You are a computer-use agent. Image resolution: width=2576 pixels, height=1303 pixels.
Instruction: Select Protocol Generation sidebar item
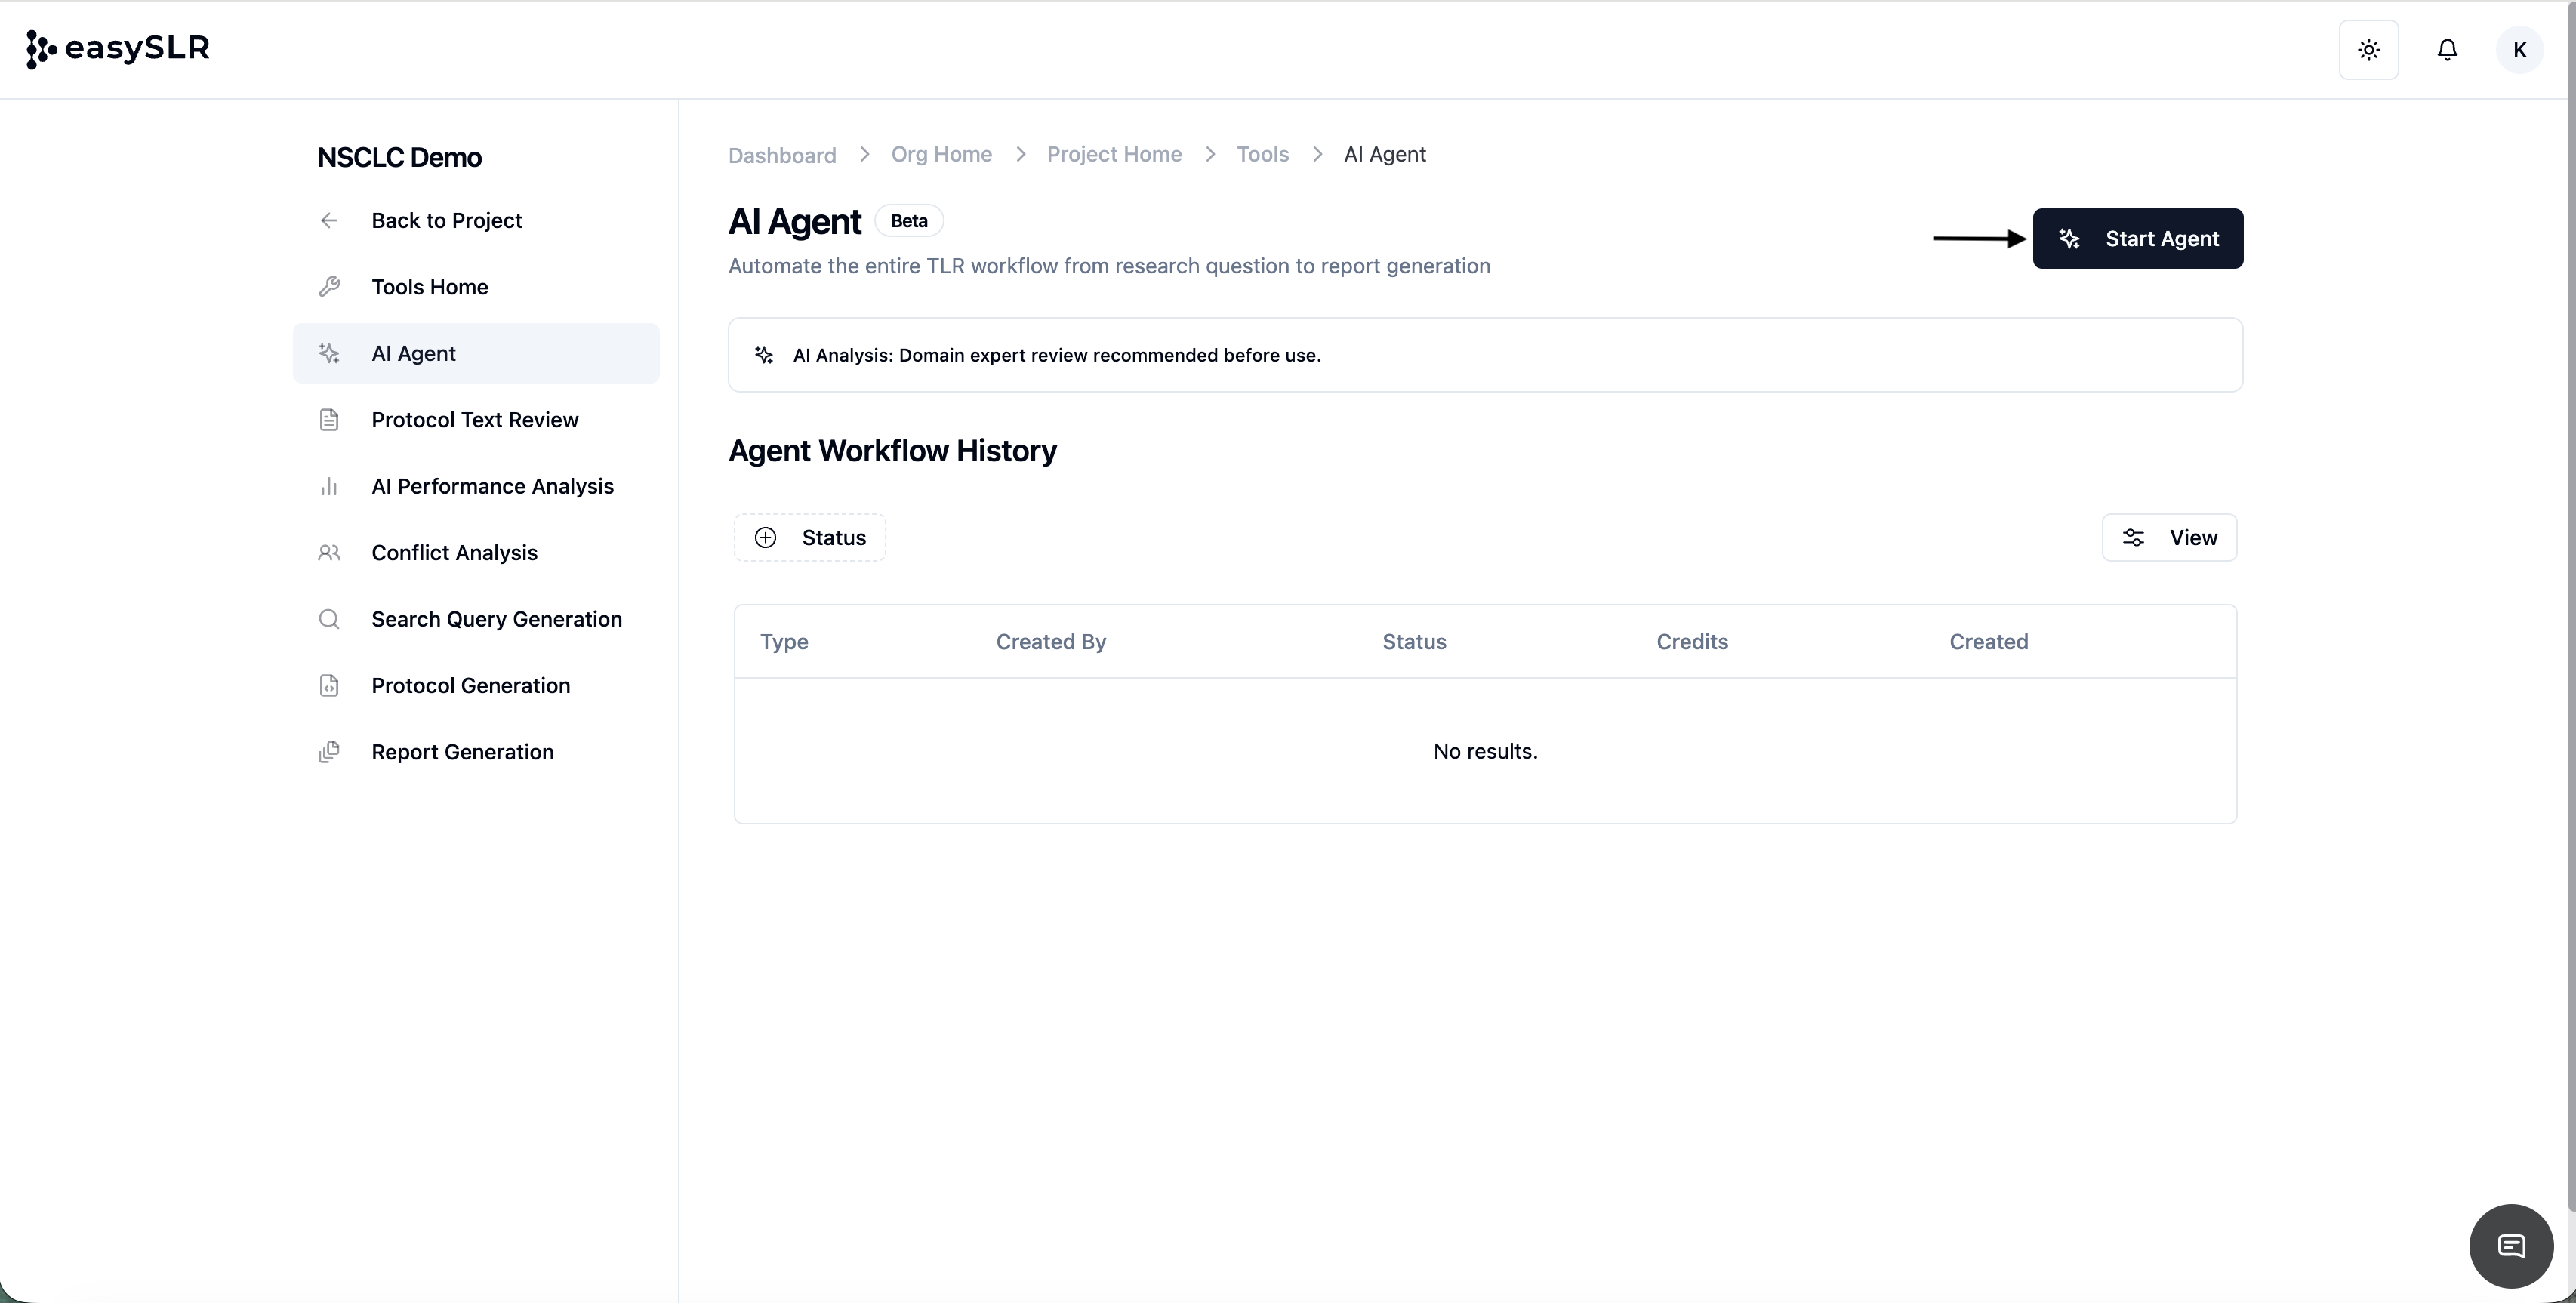[x=470, y=686]
